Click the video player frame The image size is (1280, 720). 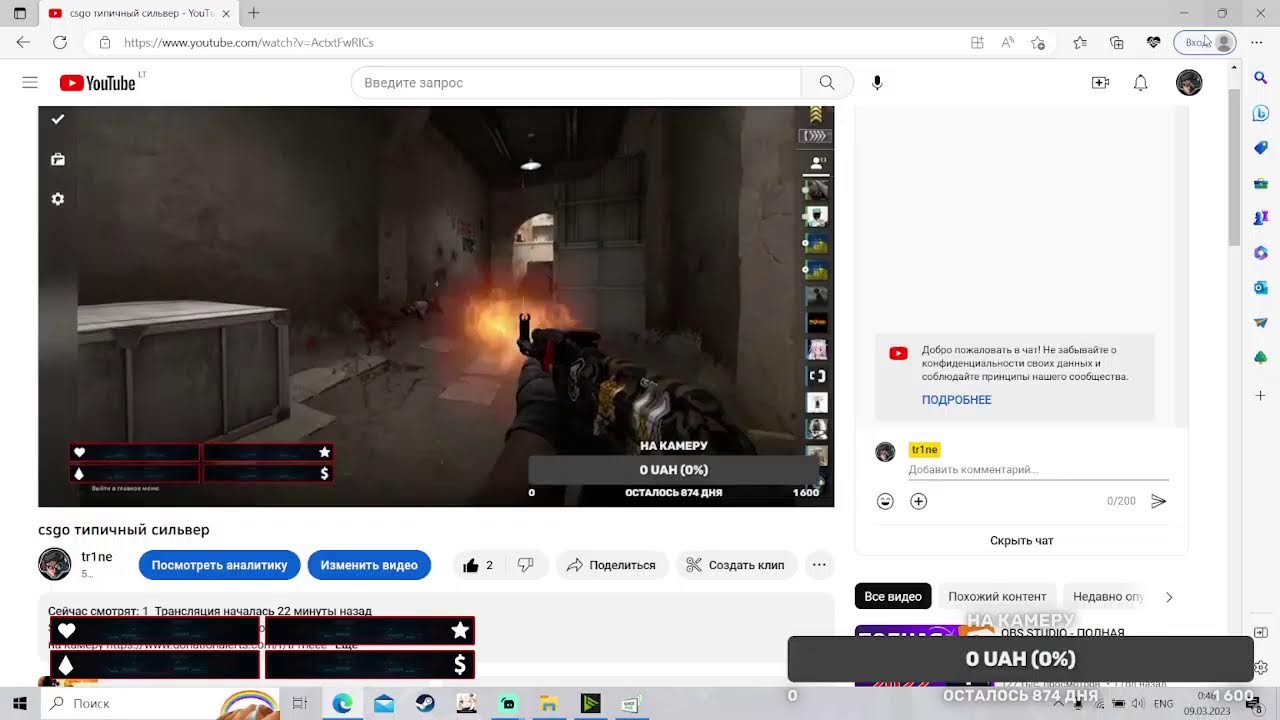click(436, 306)
